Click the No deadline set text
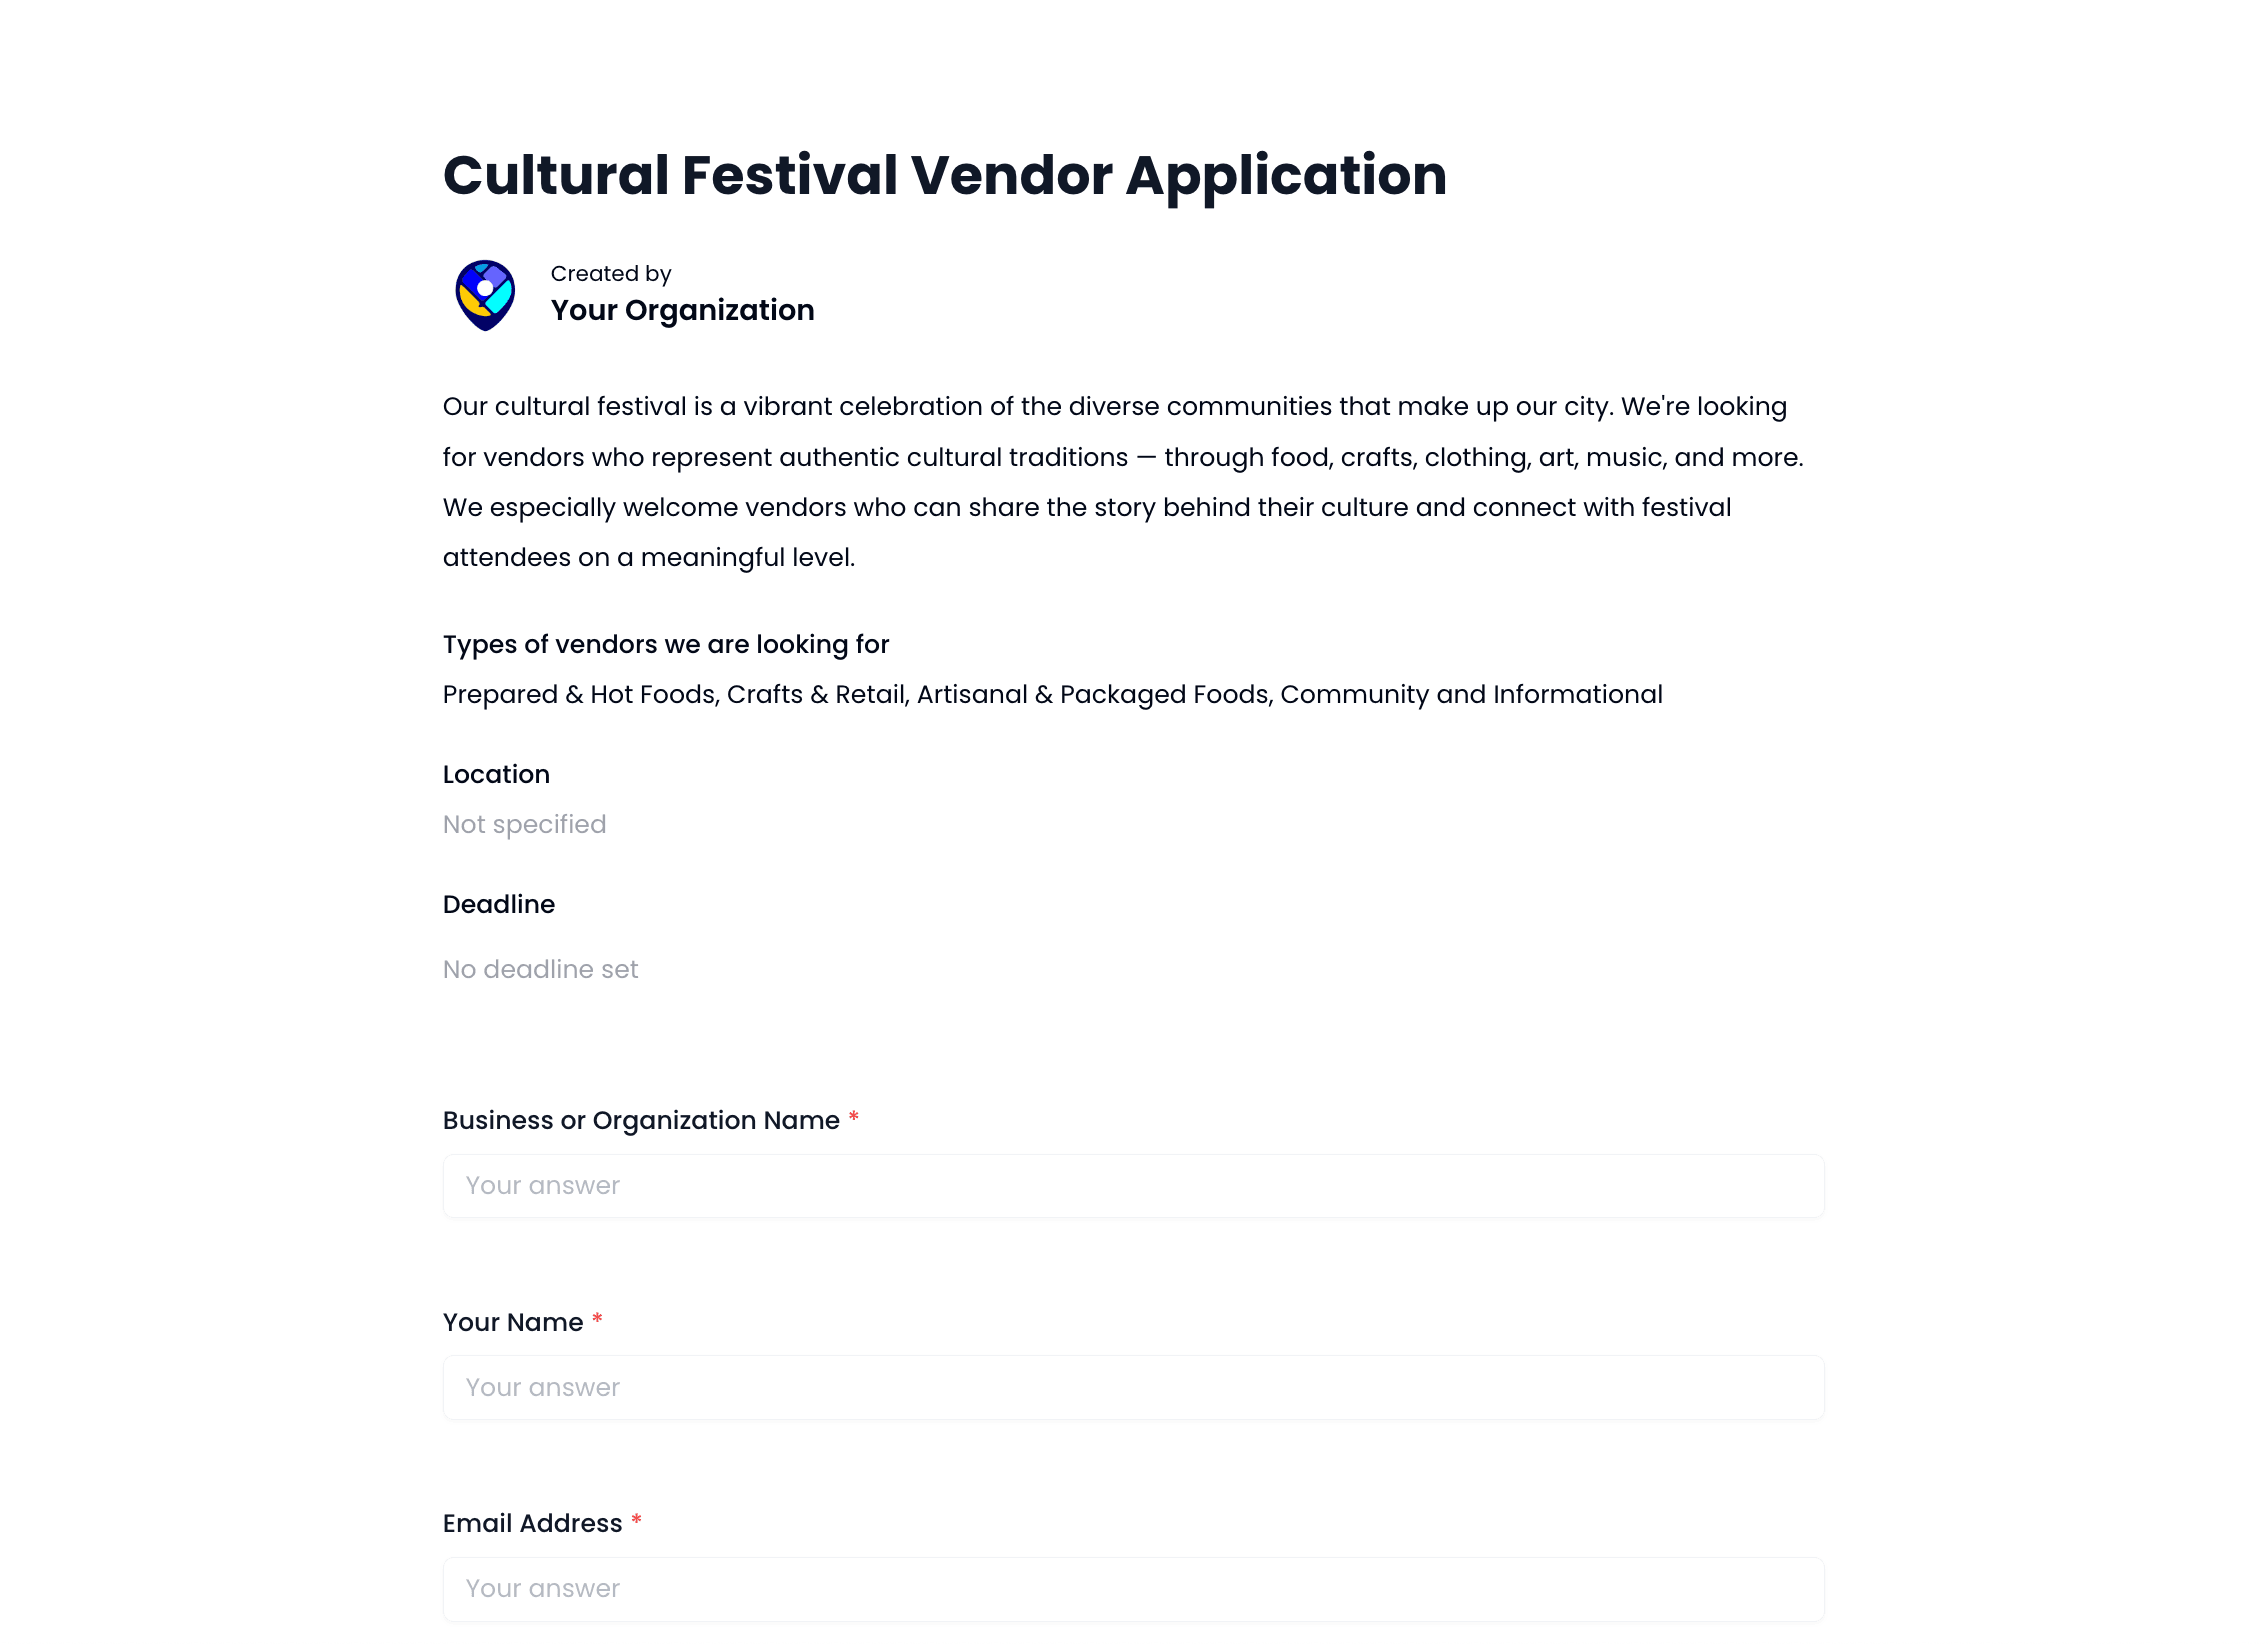 point(540,968)
